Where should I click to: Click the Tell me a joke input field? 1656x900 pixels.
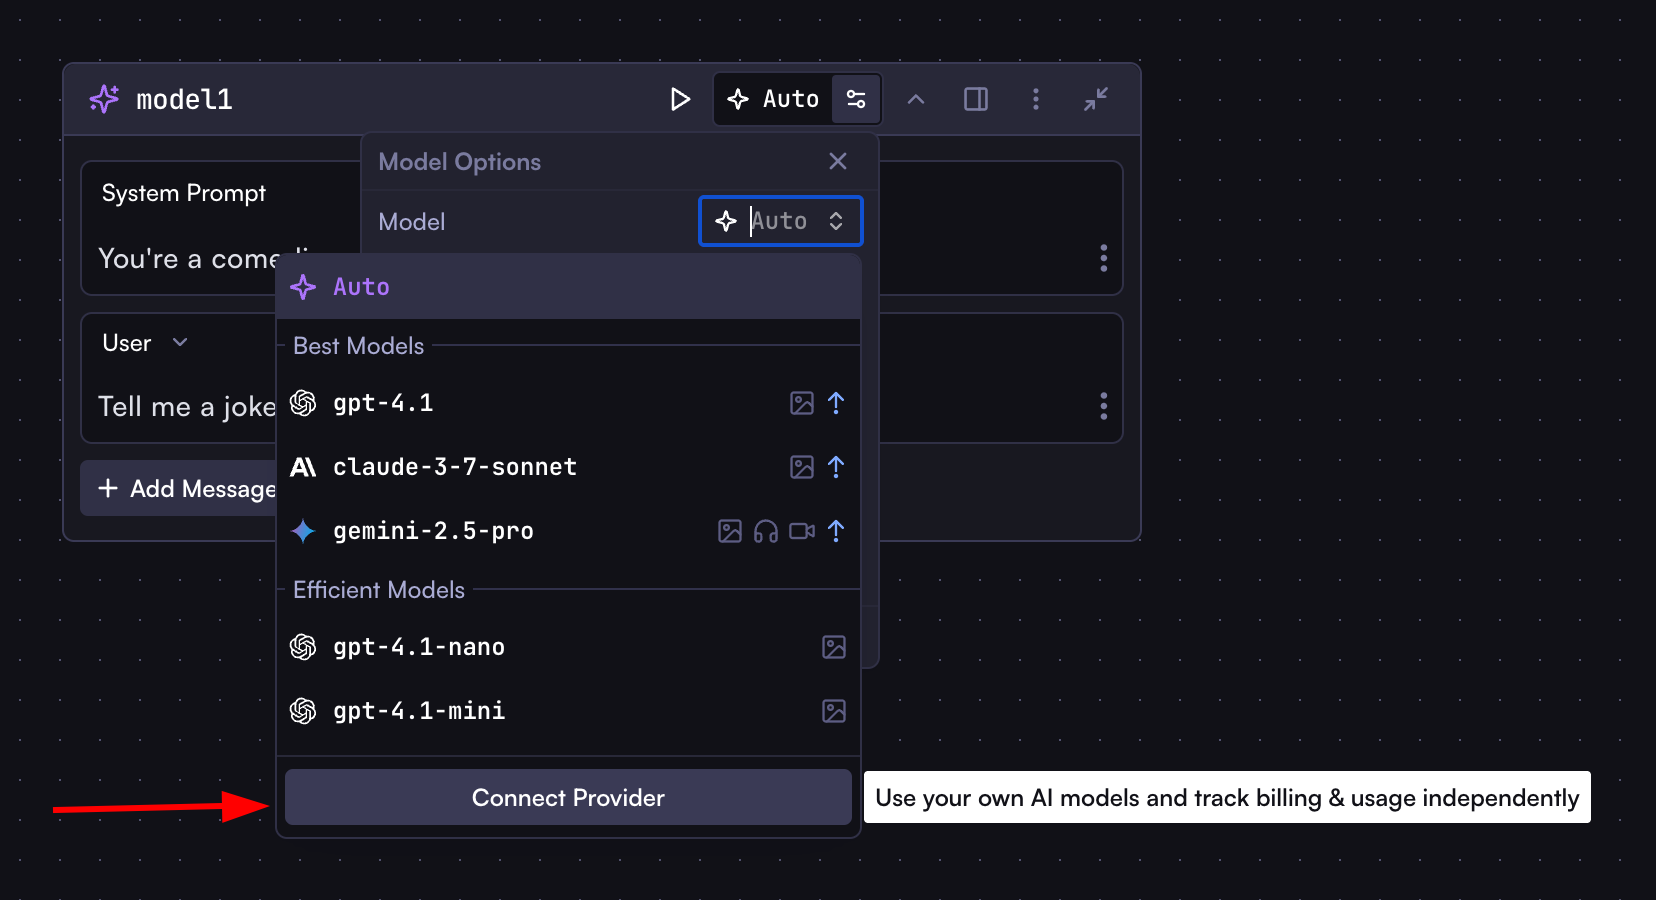click(x=186, y=406)
